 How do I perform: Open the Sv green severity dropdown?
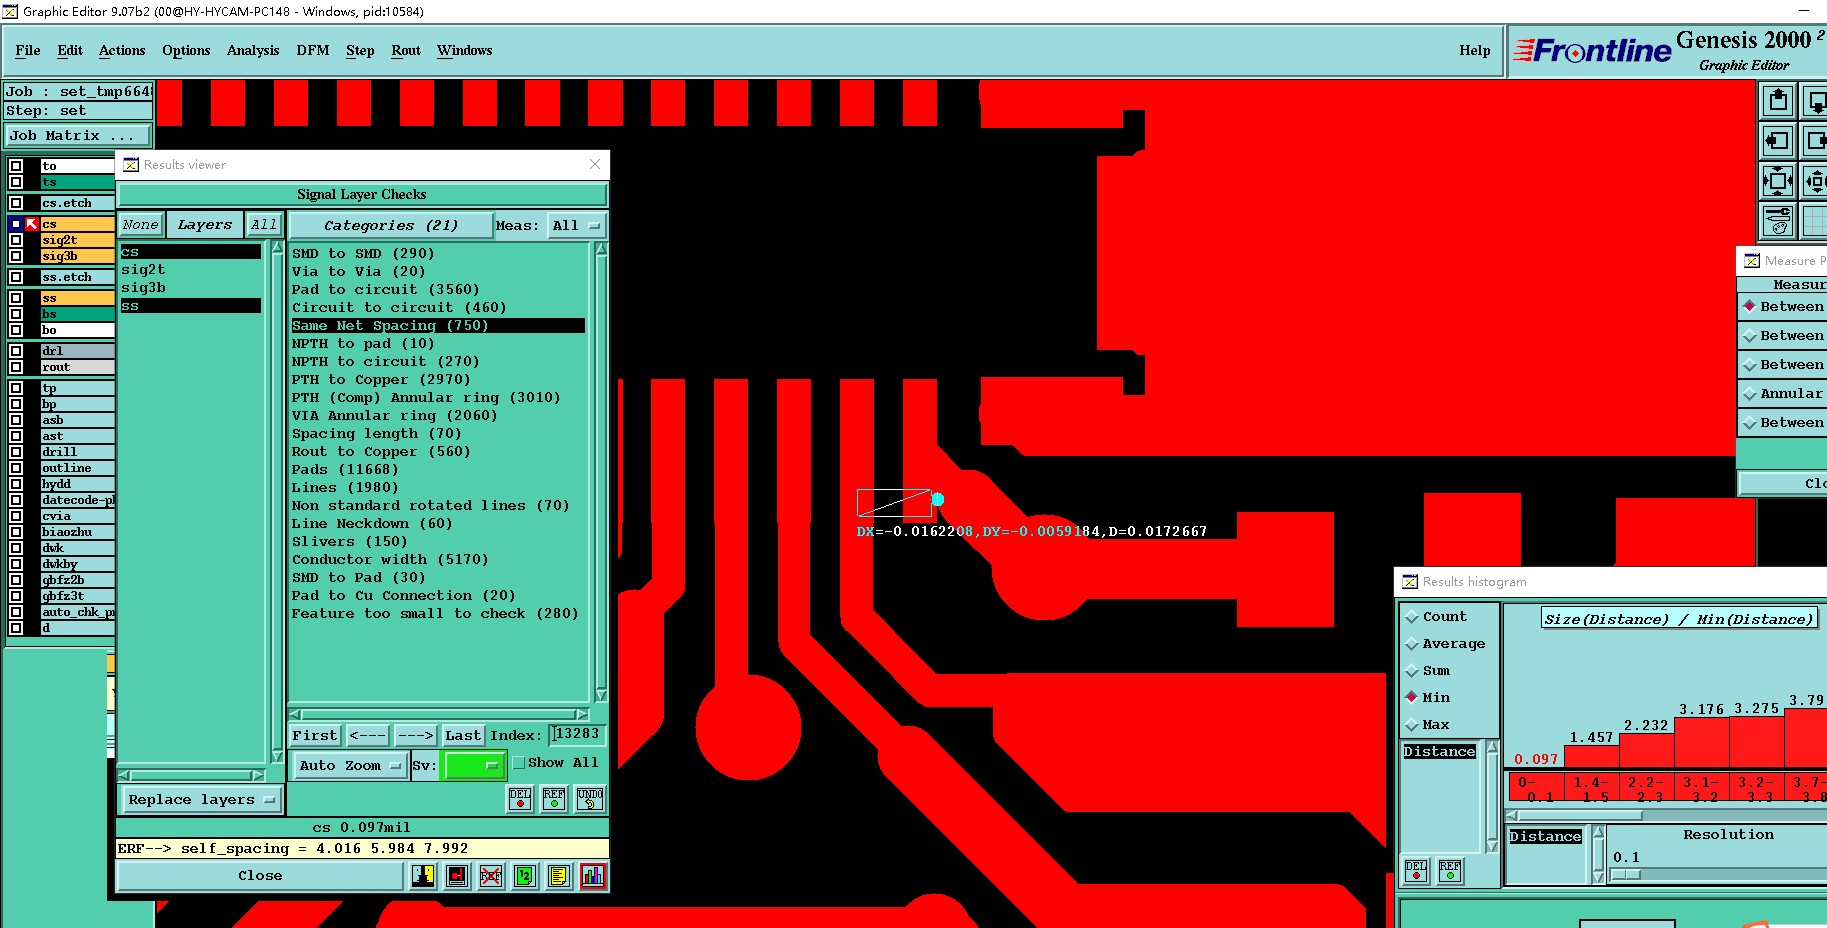click(474, 766)
